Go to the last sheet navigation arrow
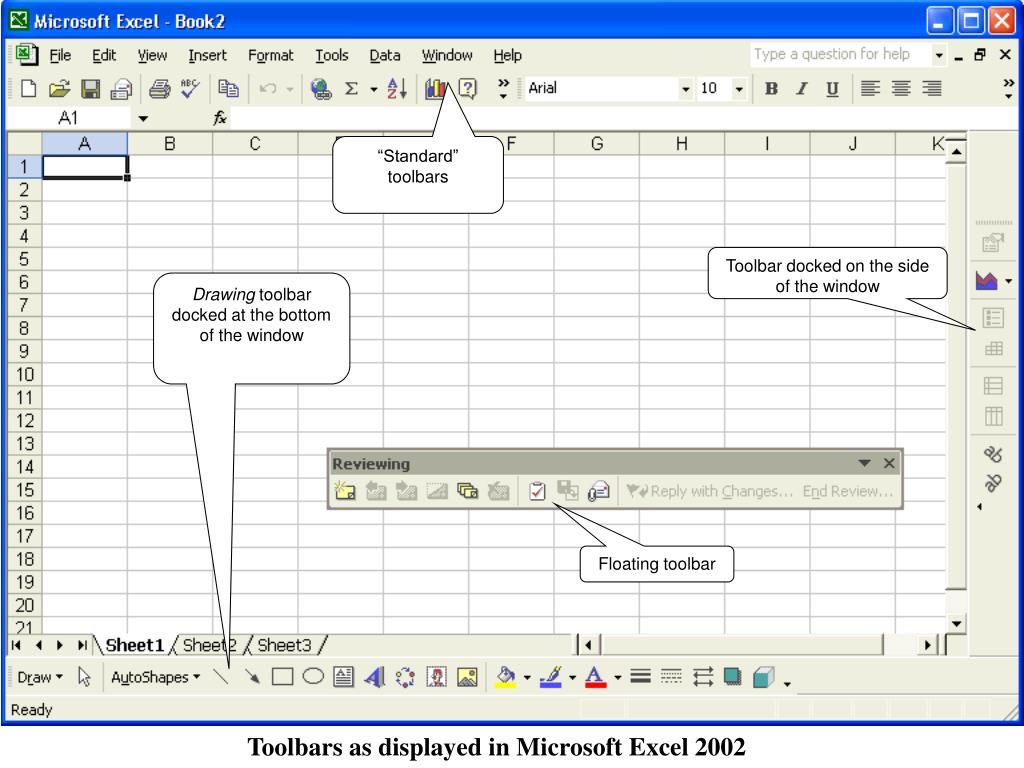 click(82, 645)
